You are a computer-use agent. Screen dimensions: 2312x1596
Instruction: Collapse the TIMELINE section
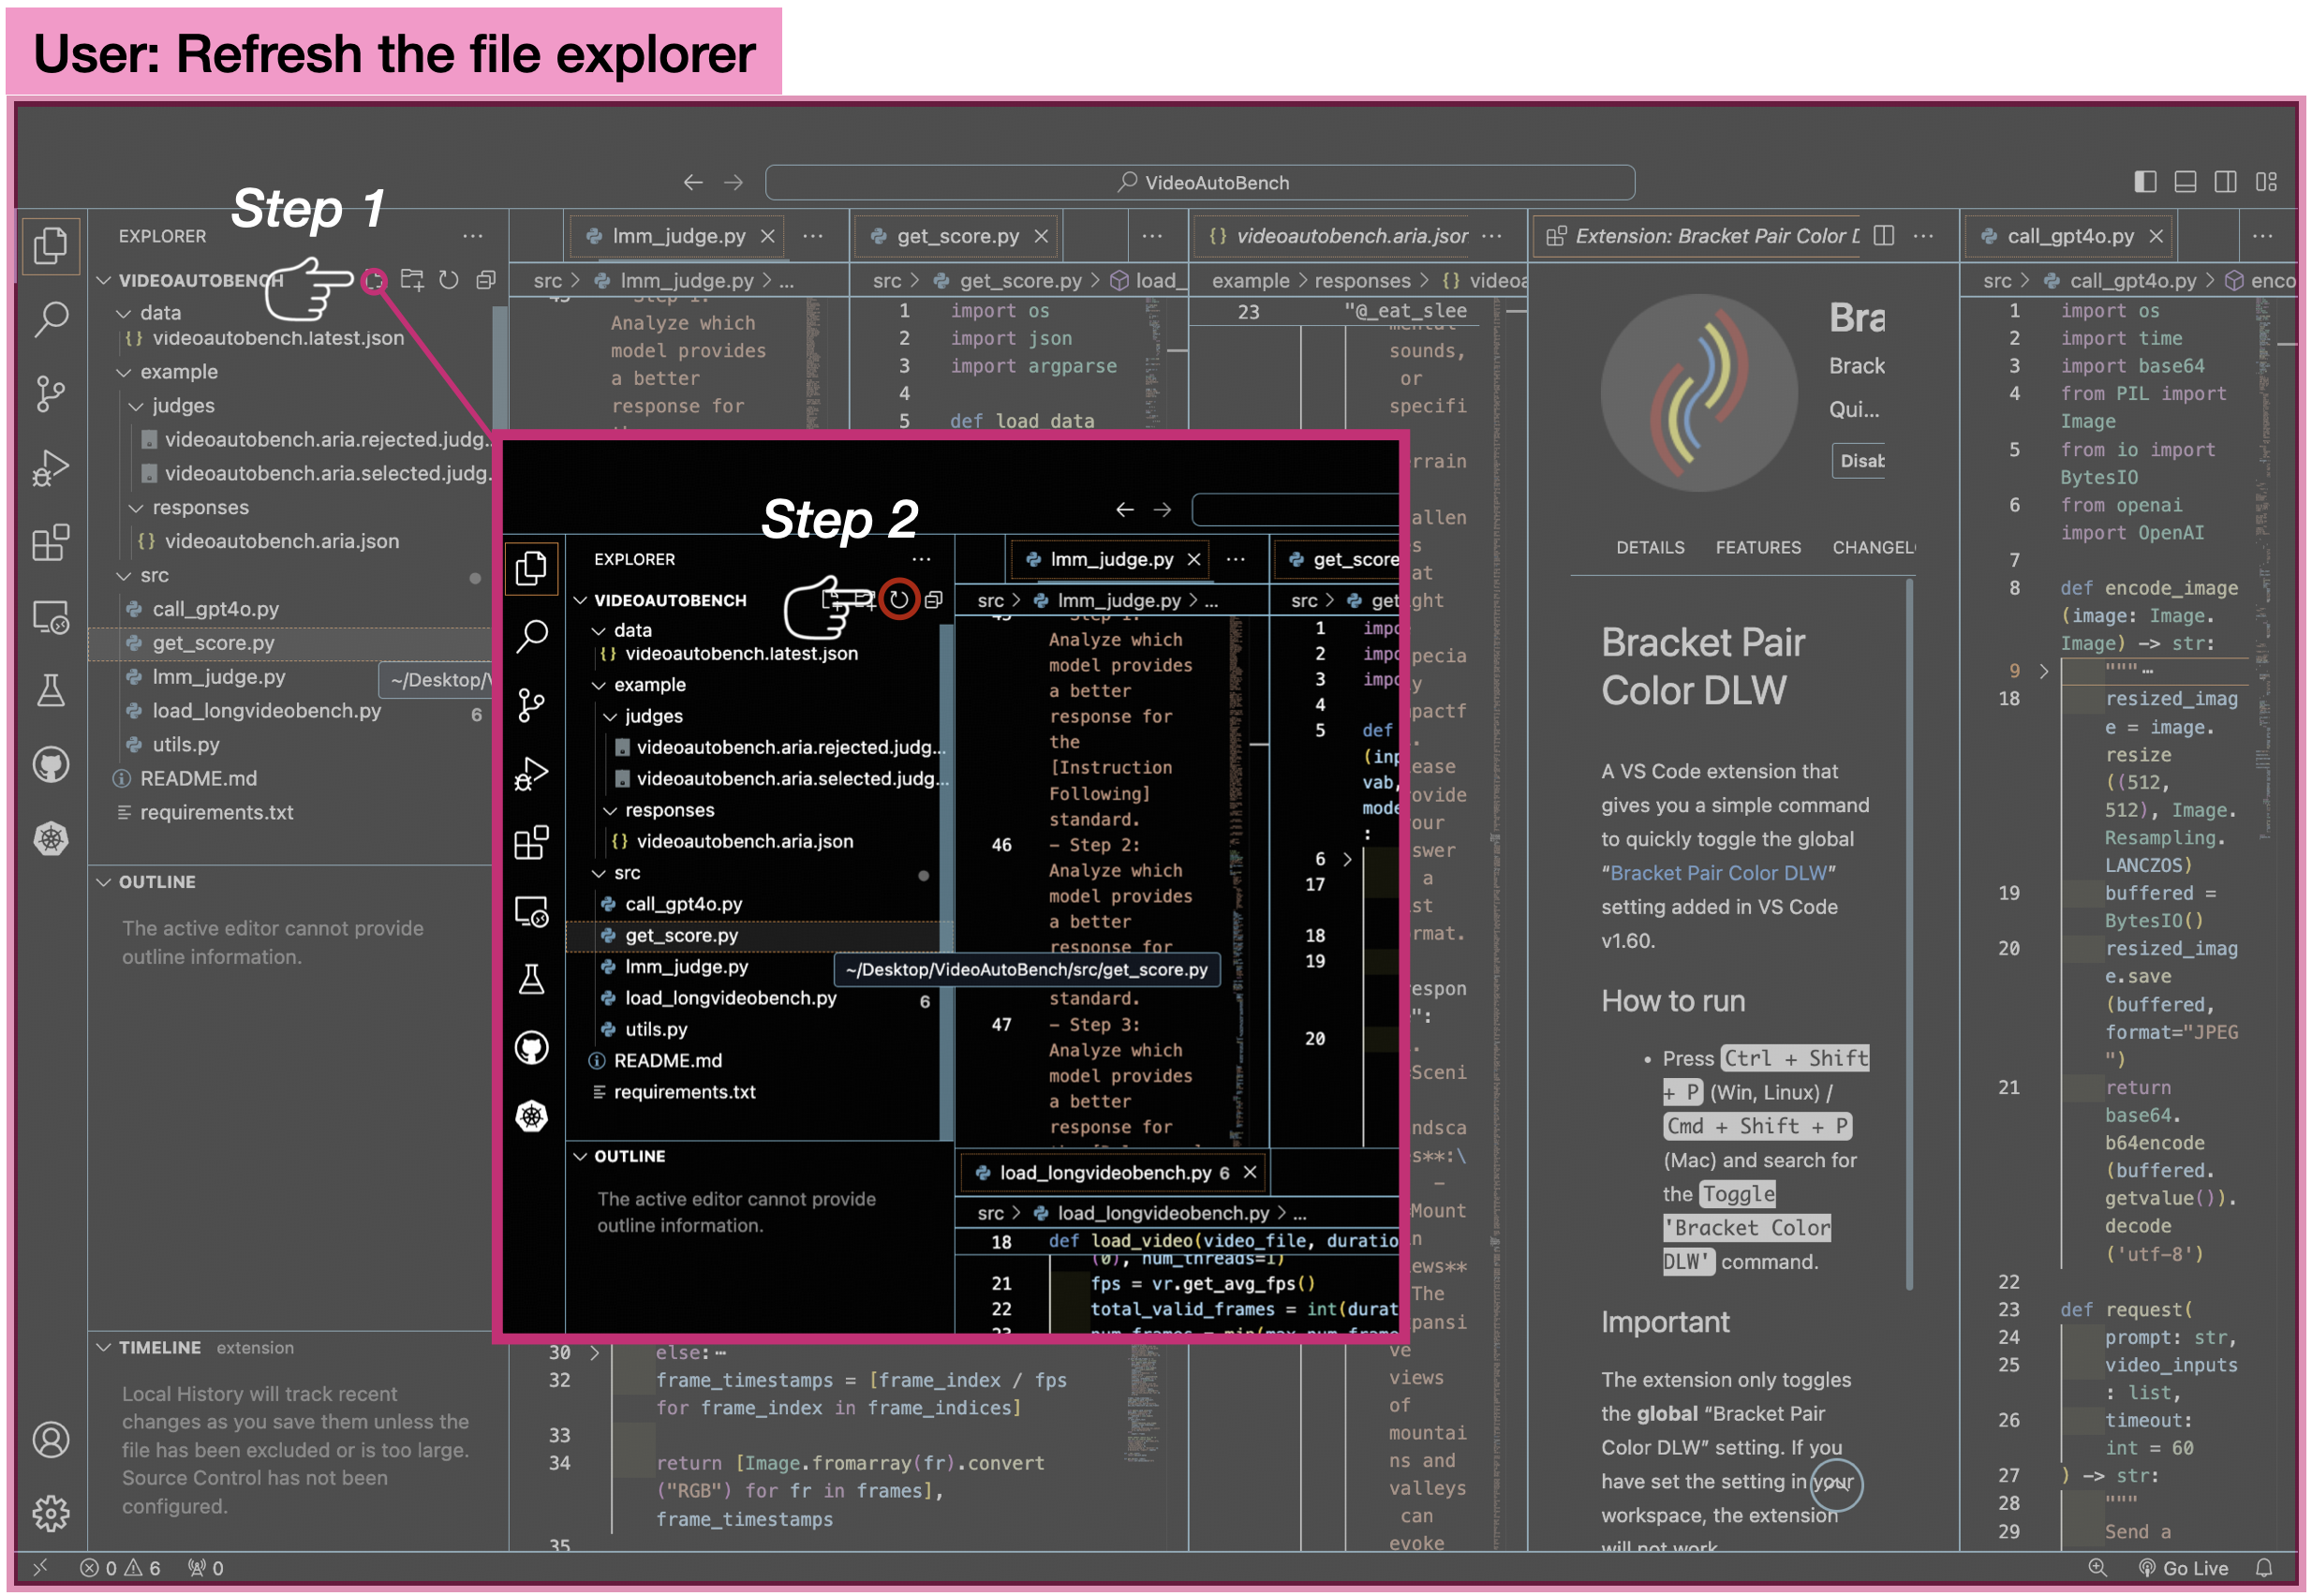tap(158, 1348)
